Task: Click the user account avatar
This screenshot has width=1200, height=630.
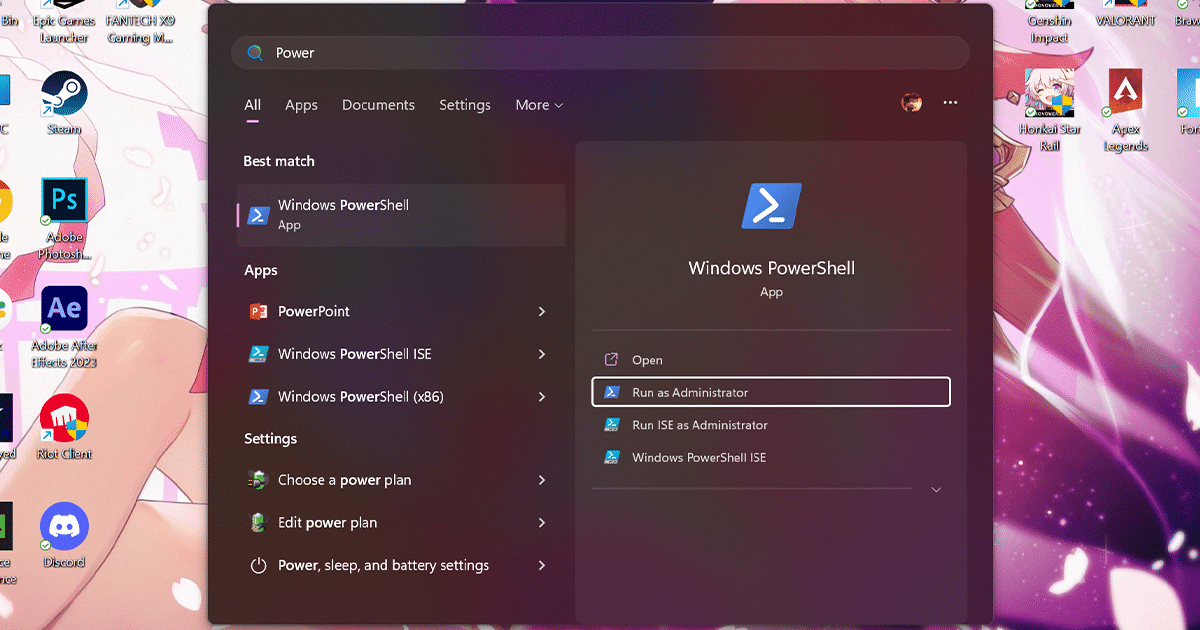Action: (x=911, y=102)
